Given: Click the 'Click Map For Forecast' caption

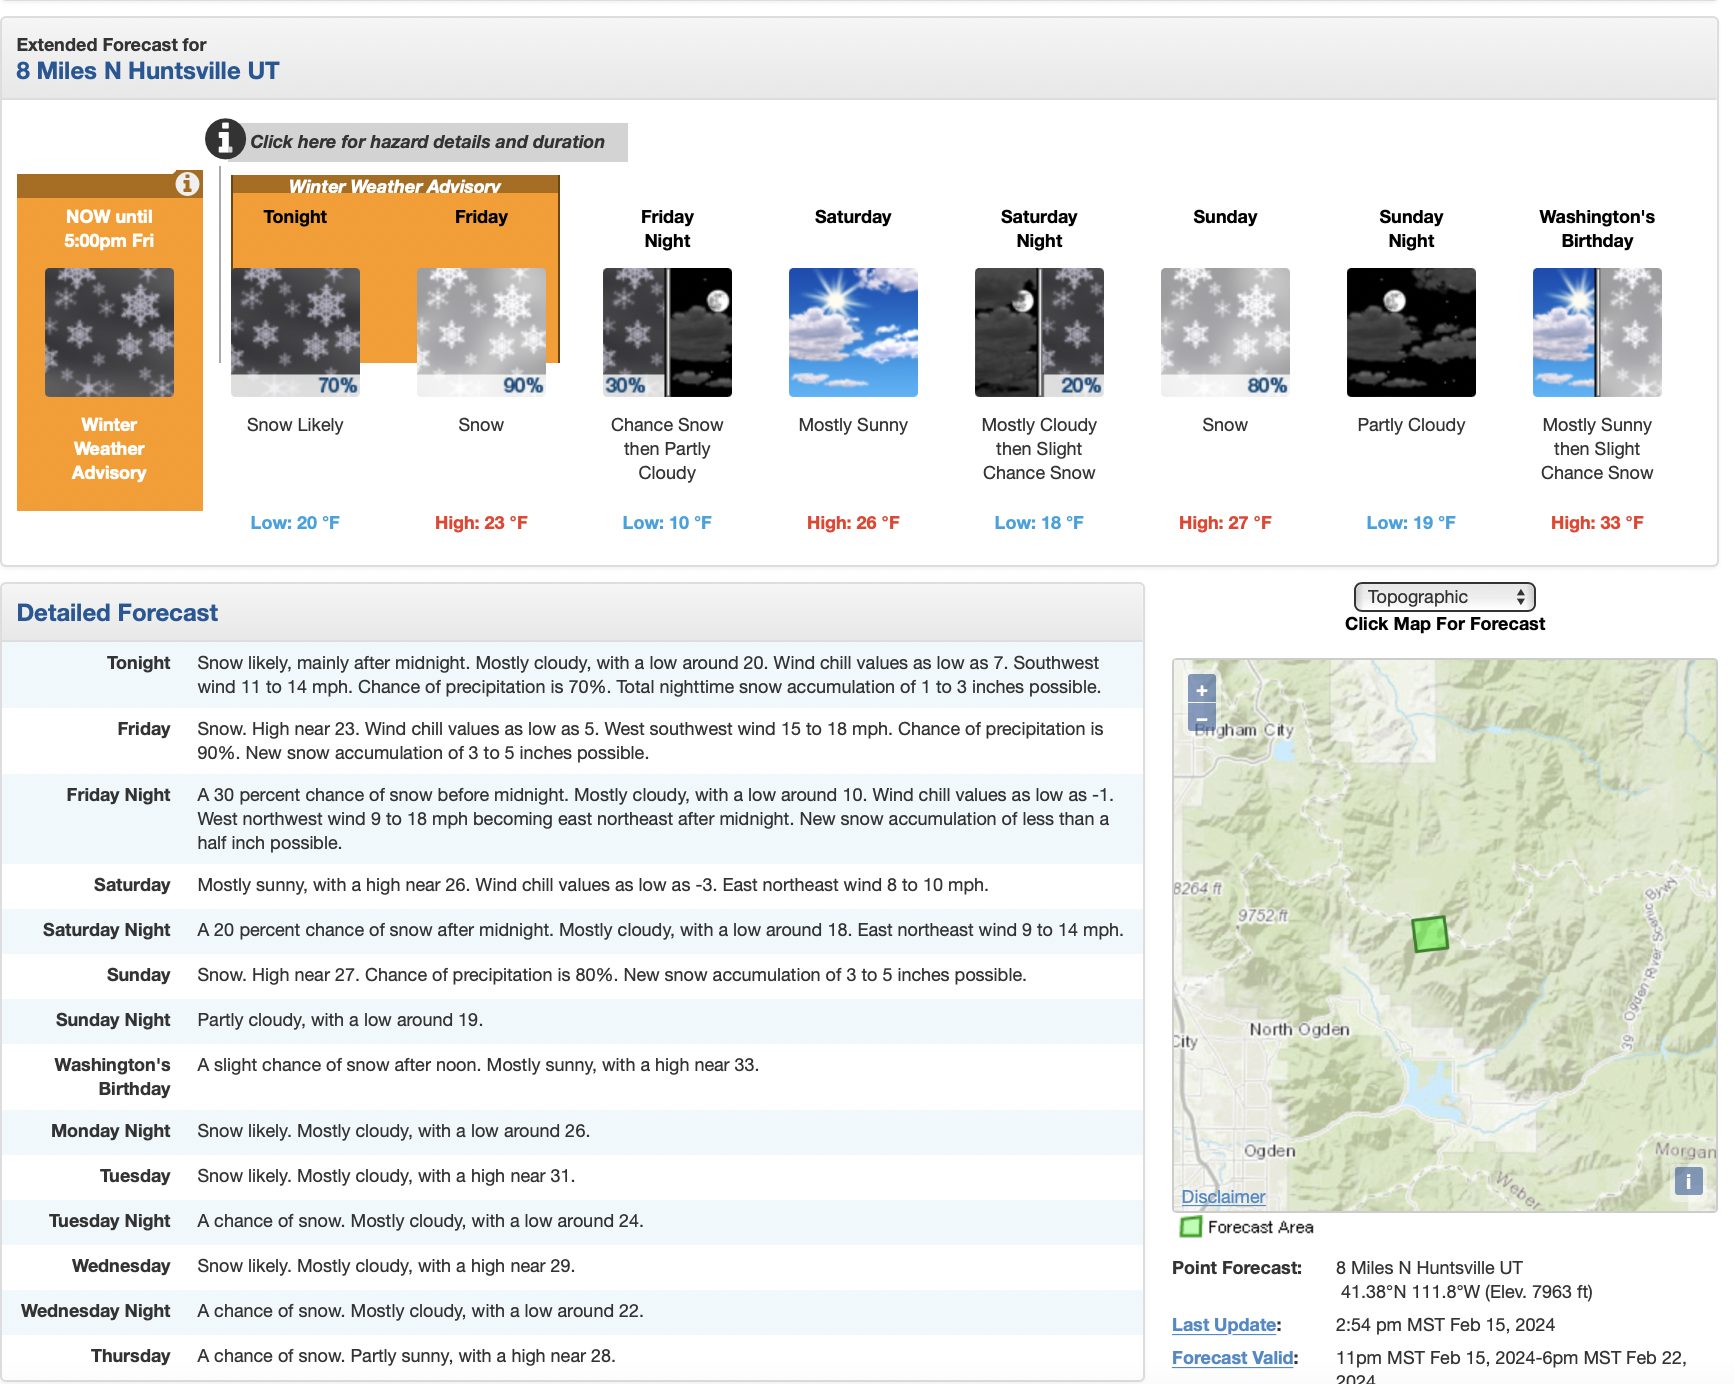Looking at the screenshot, I should tap(1445, 624).
